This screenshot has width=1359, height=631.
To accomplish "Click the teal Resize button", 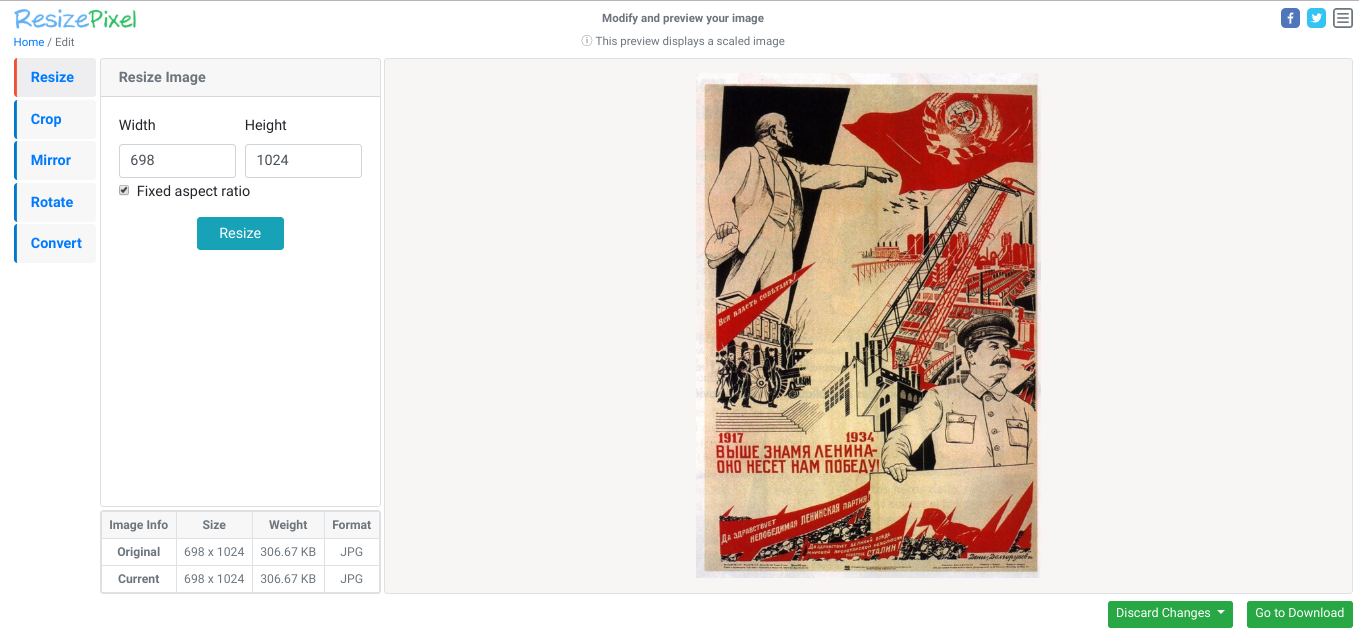I will click(x=240, y=233).
